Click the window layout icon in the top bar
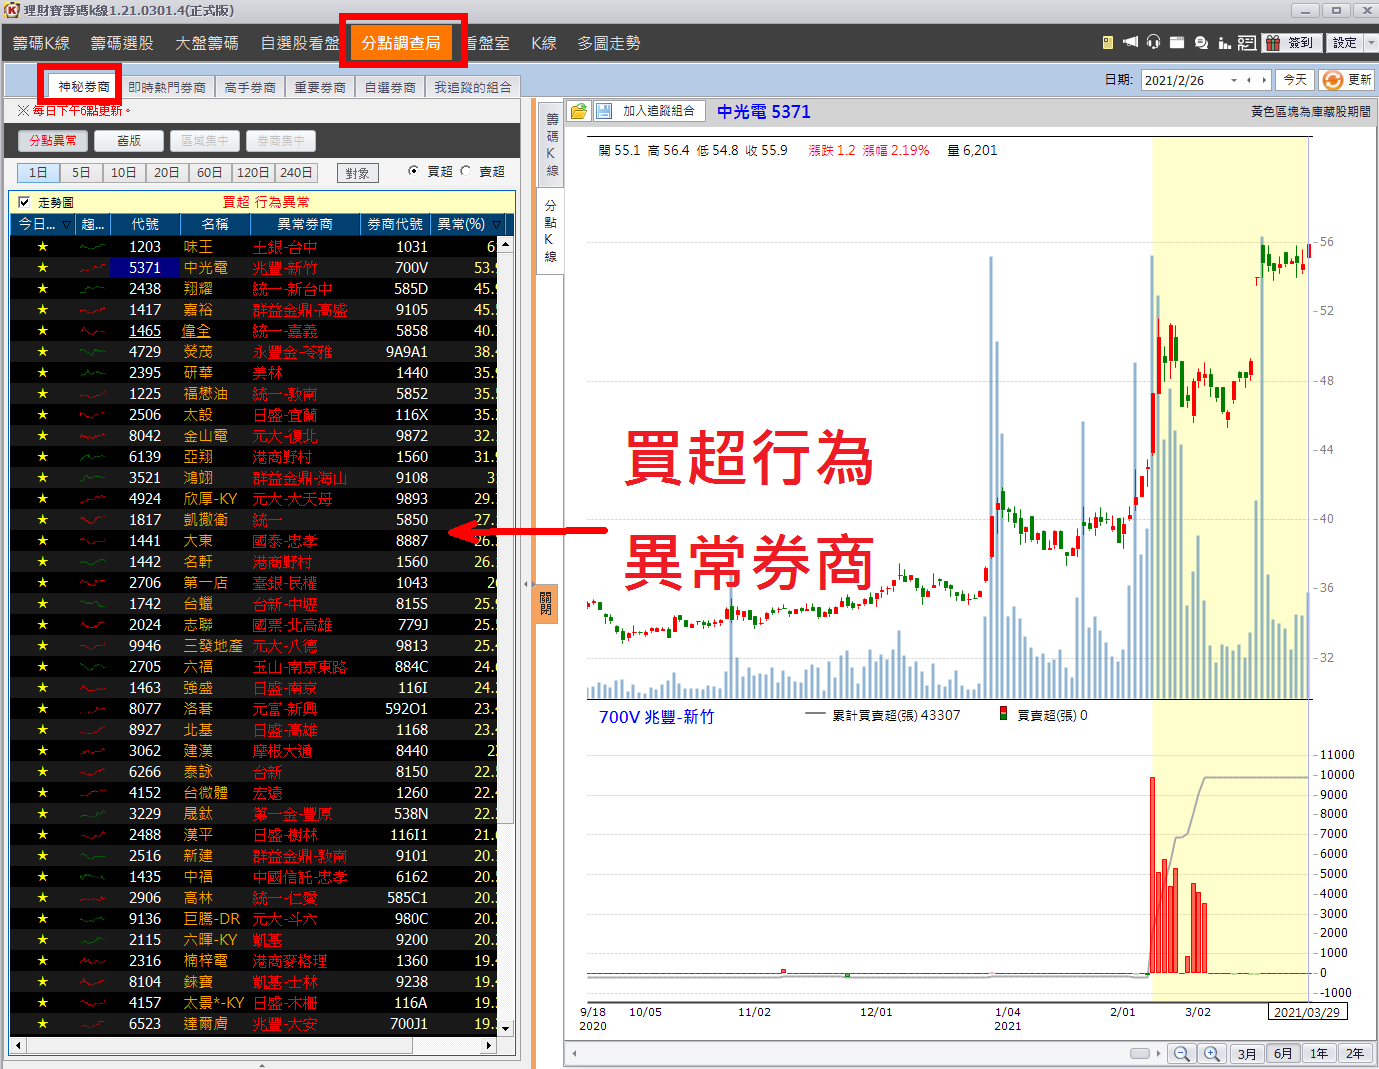 click(1177, 43)
